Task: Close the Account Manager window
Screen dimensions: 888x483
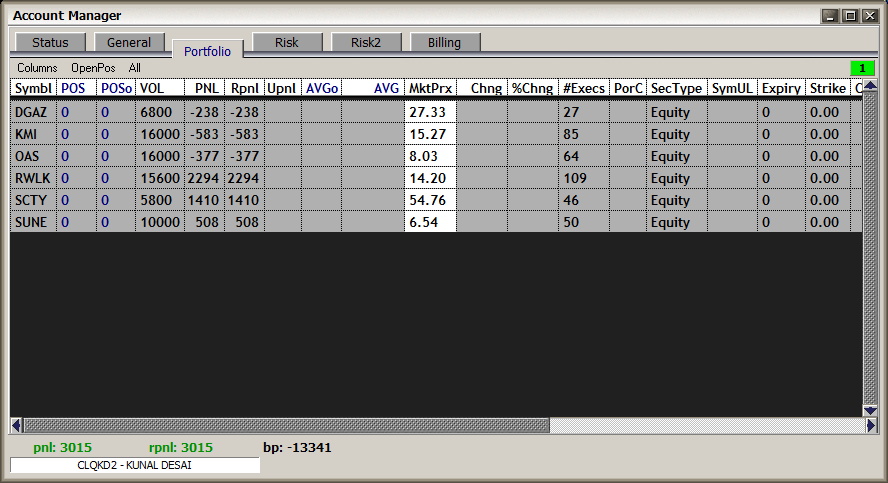Action: tap(869, 16)
